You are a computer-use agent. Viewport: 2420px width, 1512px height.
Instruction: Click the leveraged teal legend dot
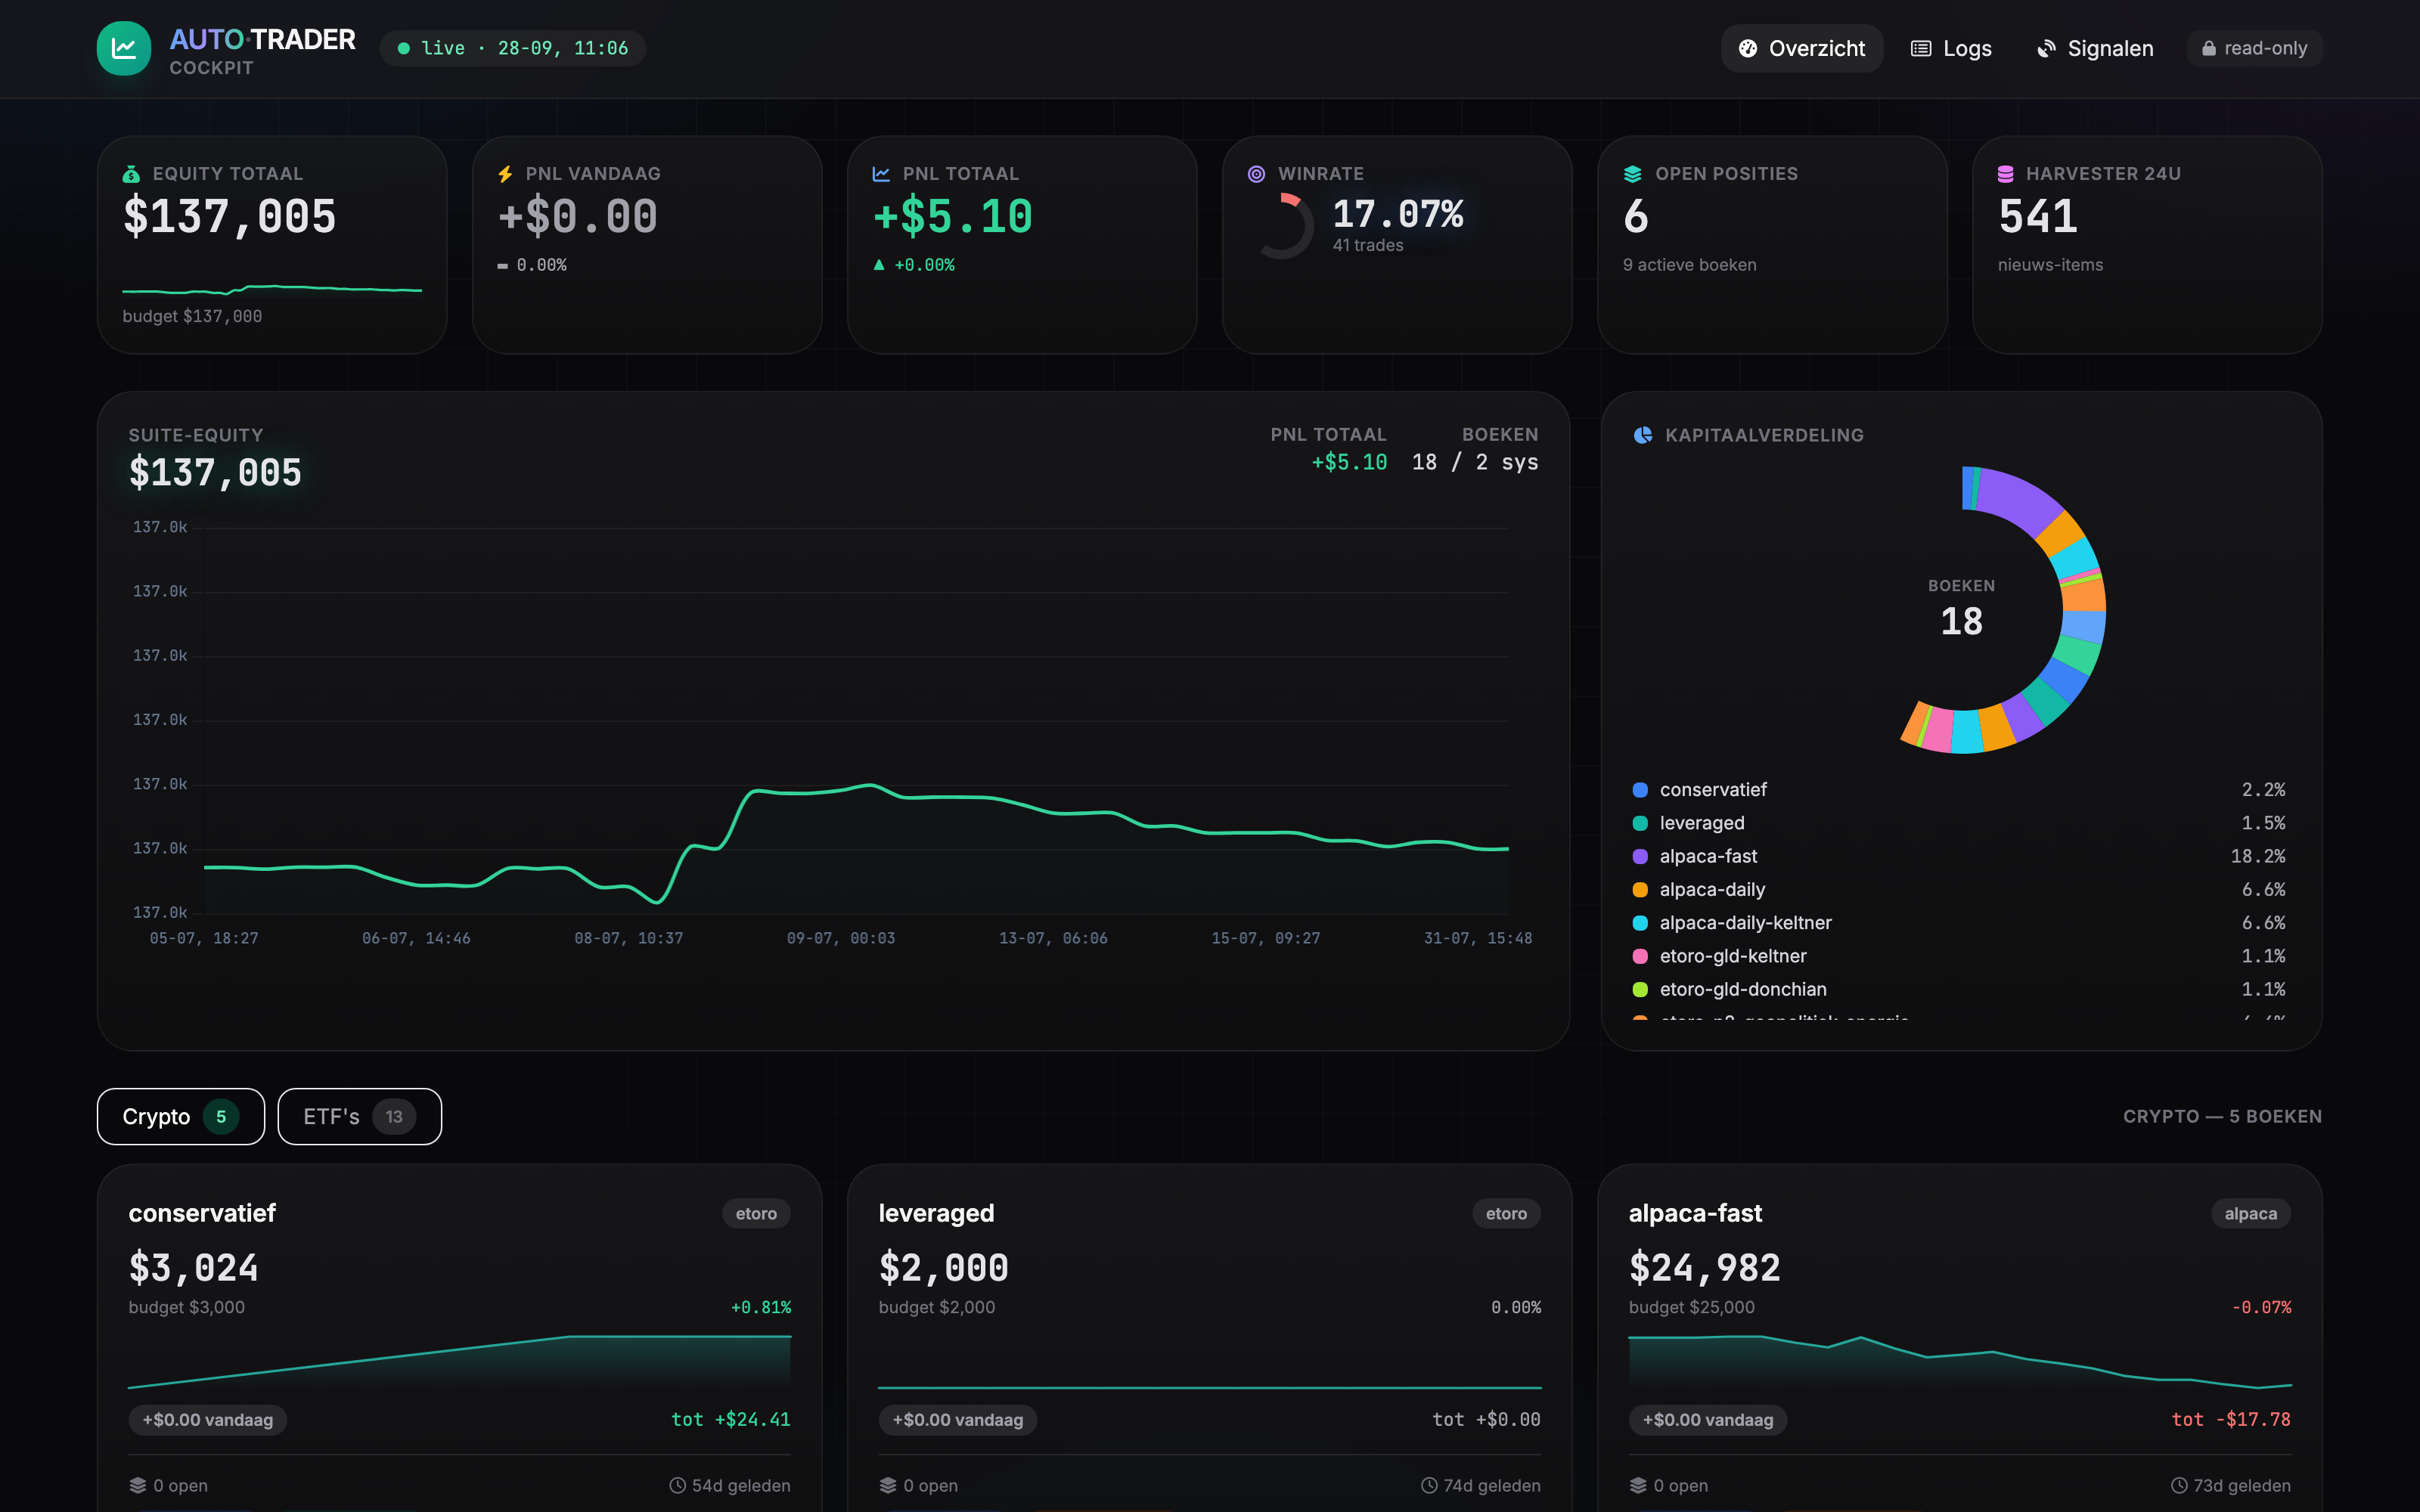1640,823
